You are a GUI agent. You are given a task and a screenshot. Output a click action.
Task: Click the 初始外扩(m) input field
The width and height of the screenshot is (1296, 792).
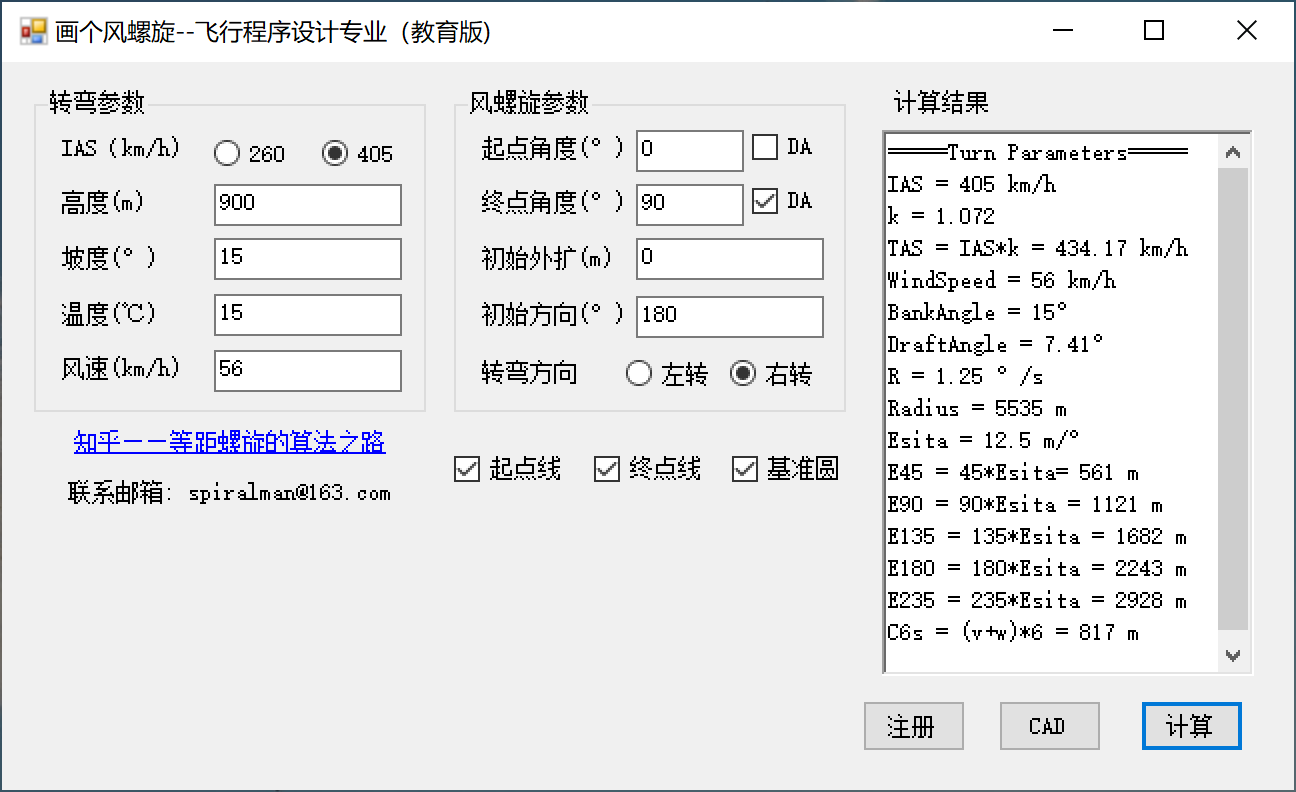(x=730, y=258)
